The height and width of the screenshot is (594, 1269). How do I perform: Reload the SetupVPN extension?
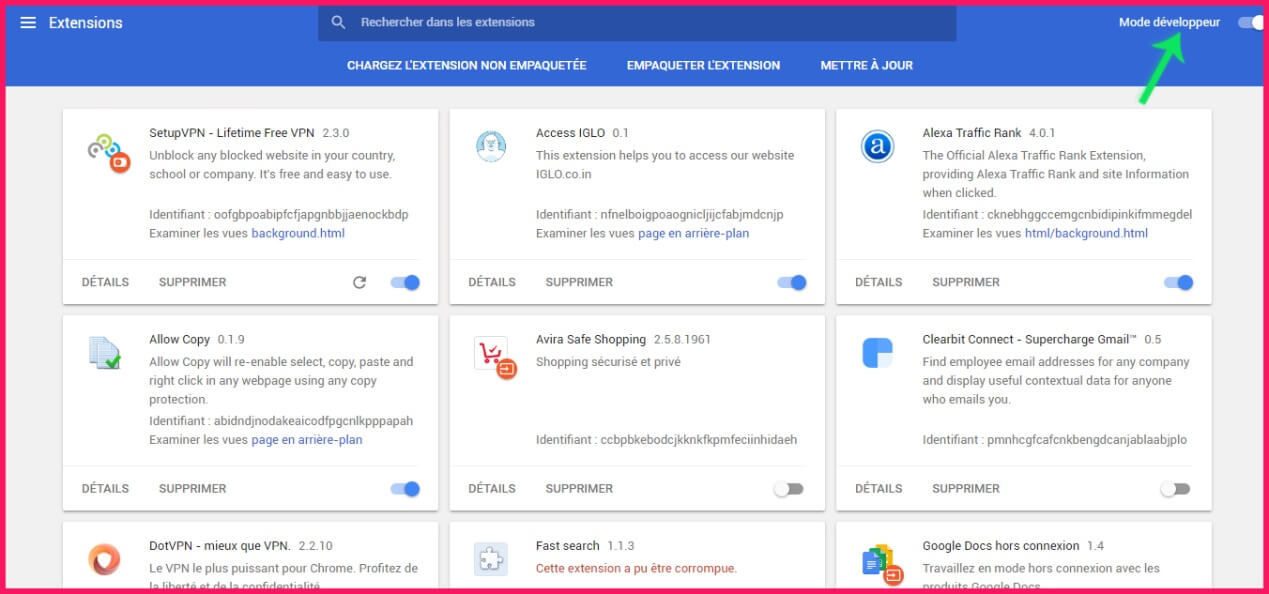pyautogui.click(x=360, y=283)
